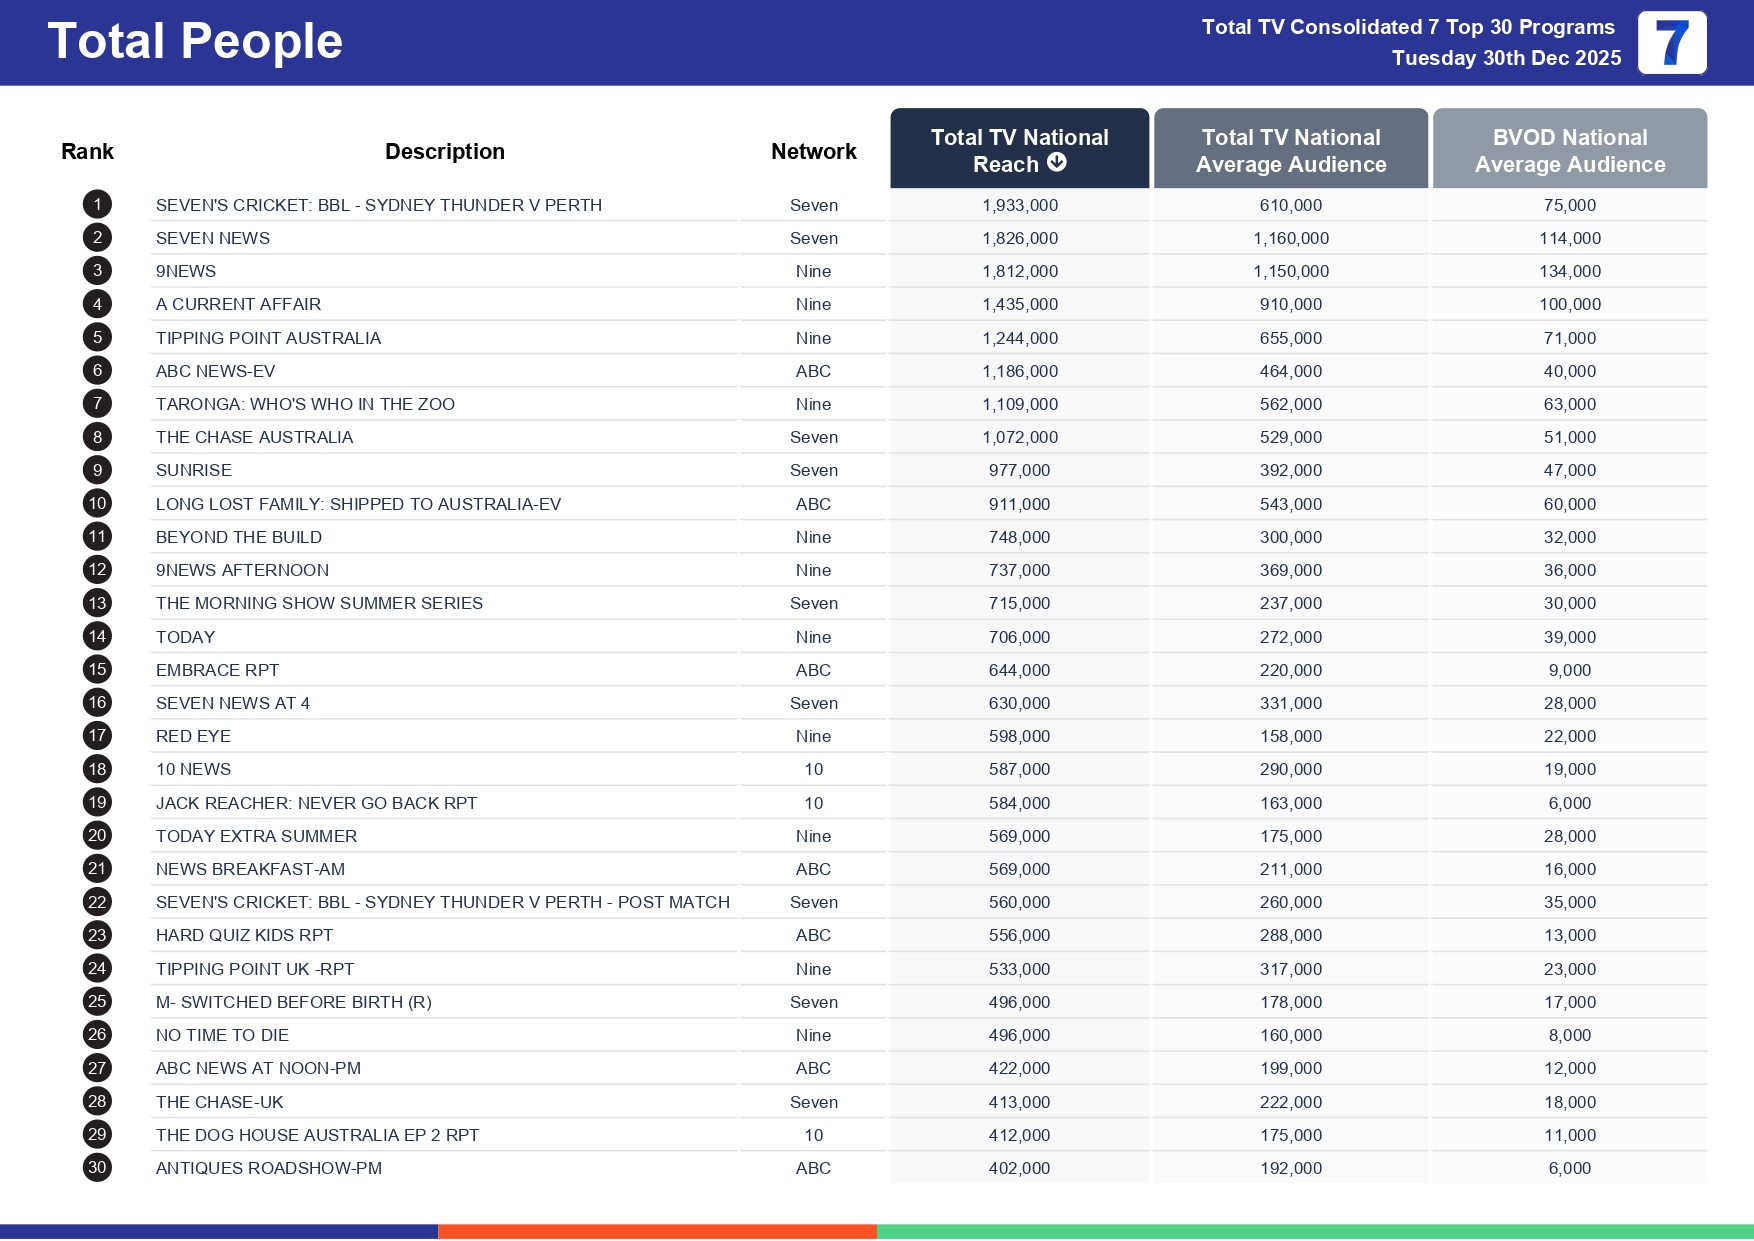This screenshot has height=1241, width=1754.
Task: Click the rank 5 badge circle
Action: click(x=96, y=337)
